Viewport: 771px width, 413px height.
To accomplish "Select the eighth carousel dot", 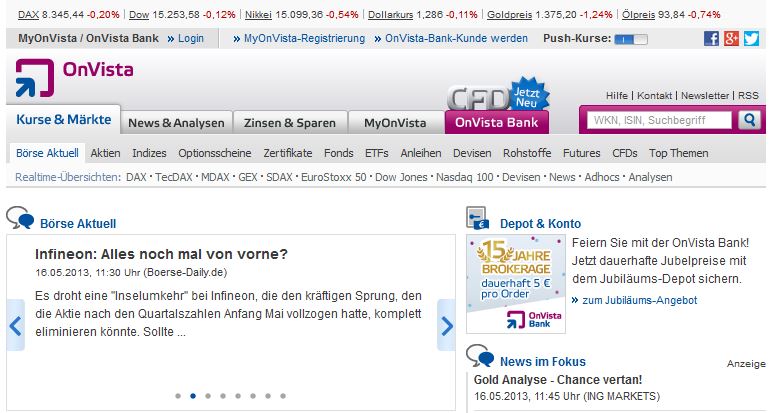I will 283,396.
